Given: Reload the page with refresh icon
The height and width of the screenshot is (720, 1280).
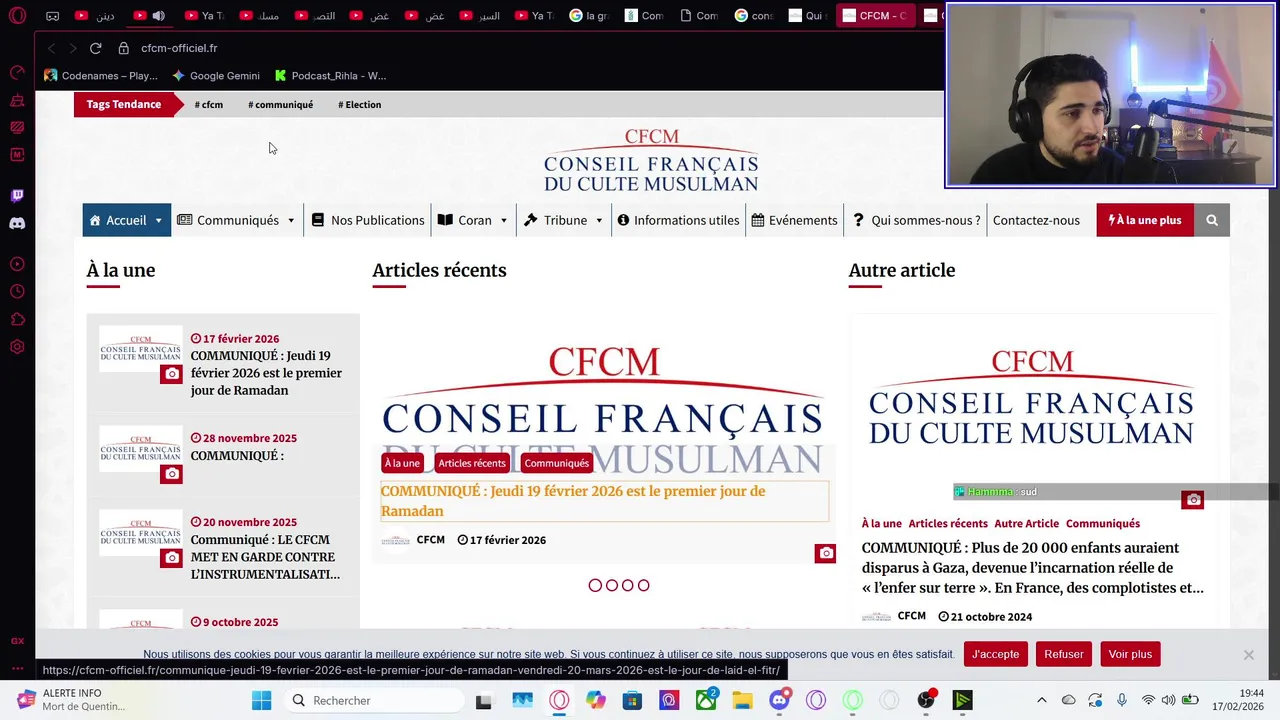Looking at the screenshot, I should tap(95, 48).
